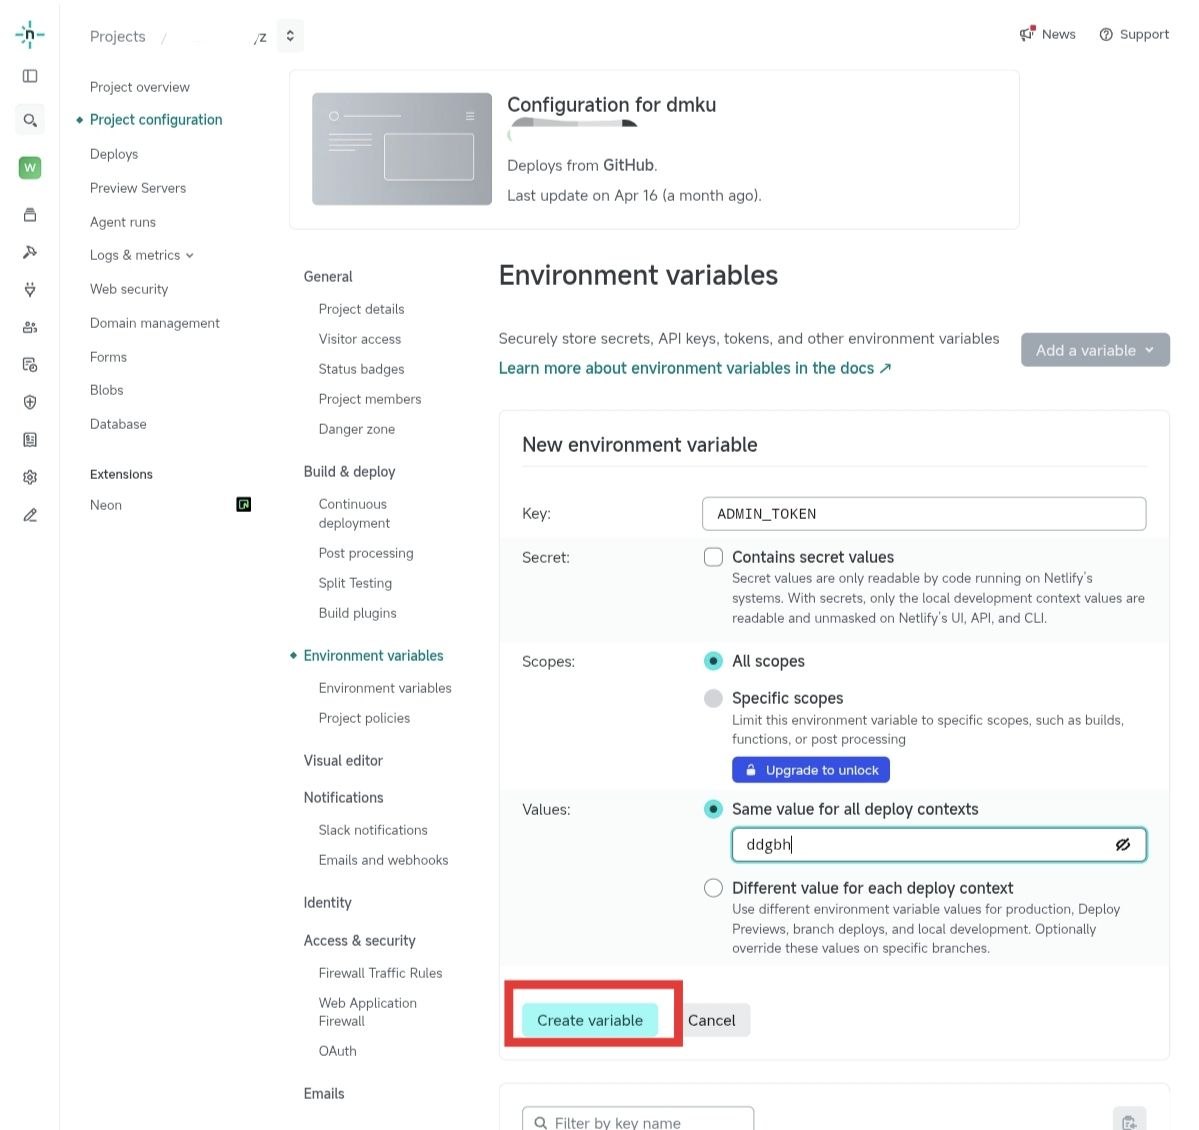Viewport: 1199px width, 1130px height.
Task: Select All scopes radio button
Action: (x=713, y=661)
